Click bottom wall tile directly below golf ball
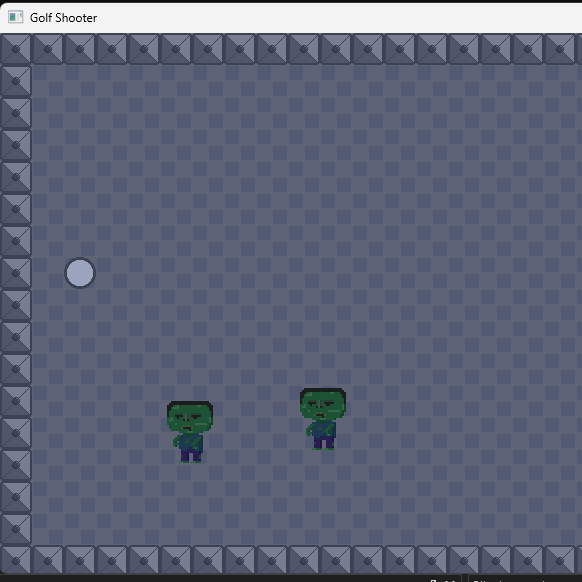 (x=80, y=560)
